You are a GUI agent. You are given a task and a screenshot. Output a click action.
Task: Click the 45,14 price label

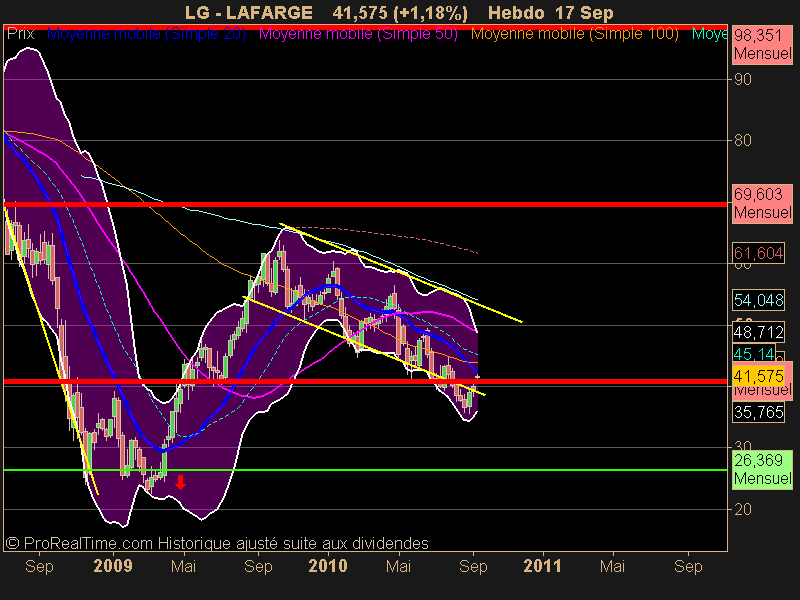pyautogui.click(x=754, y=354)
